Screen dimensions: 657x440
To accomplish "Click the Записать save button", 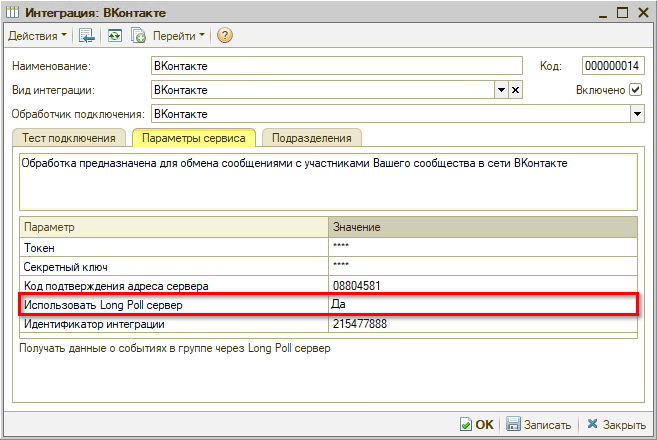I will tap(539, 424).
